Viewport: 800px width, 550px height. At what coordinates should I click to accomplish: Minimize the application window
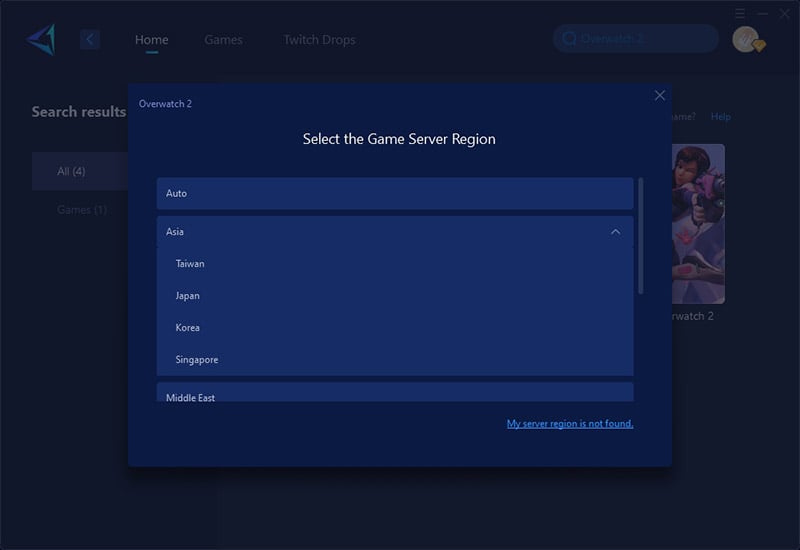[763, 14]
